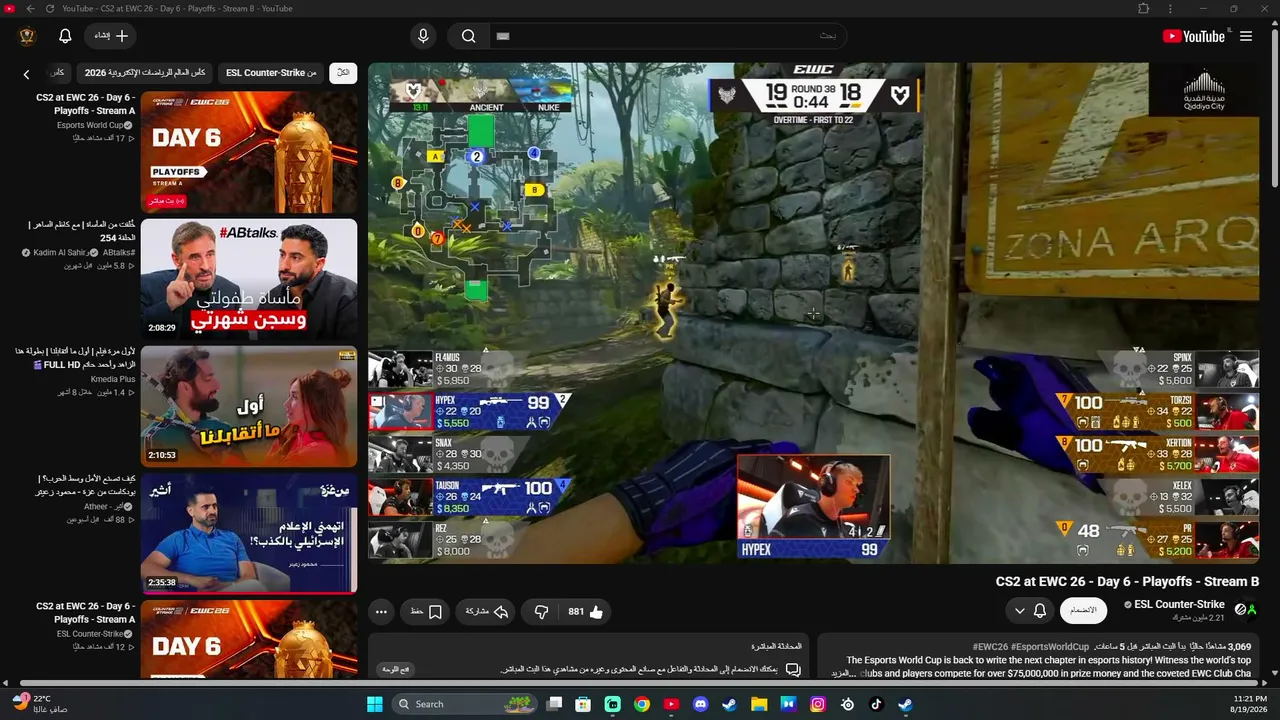This screenshot has width=1280, height=720.
Task: Click the Create plus button
Action: click(111, 36)
